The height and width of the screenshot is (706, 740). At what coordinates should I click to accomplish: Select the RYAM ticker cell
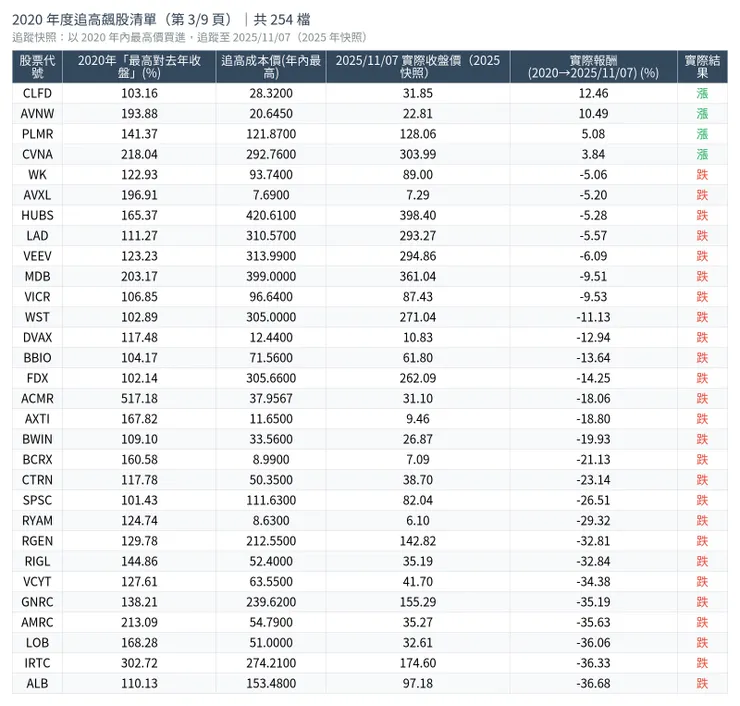(37, 521)
